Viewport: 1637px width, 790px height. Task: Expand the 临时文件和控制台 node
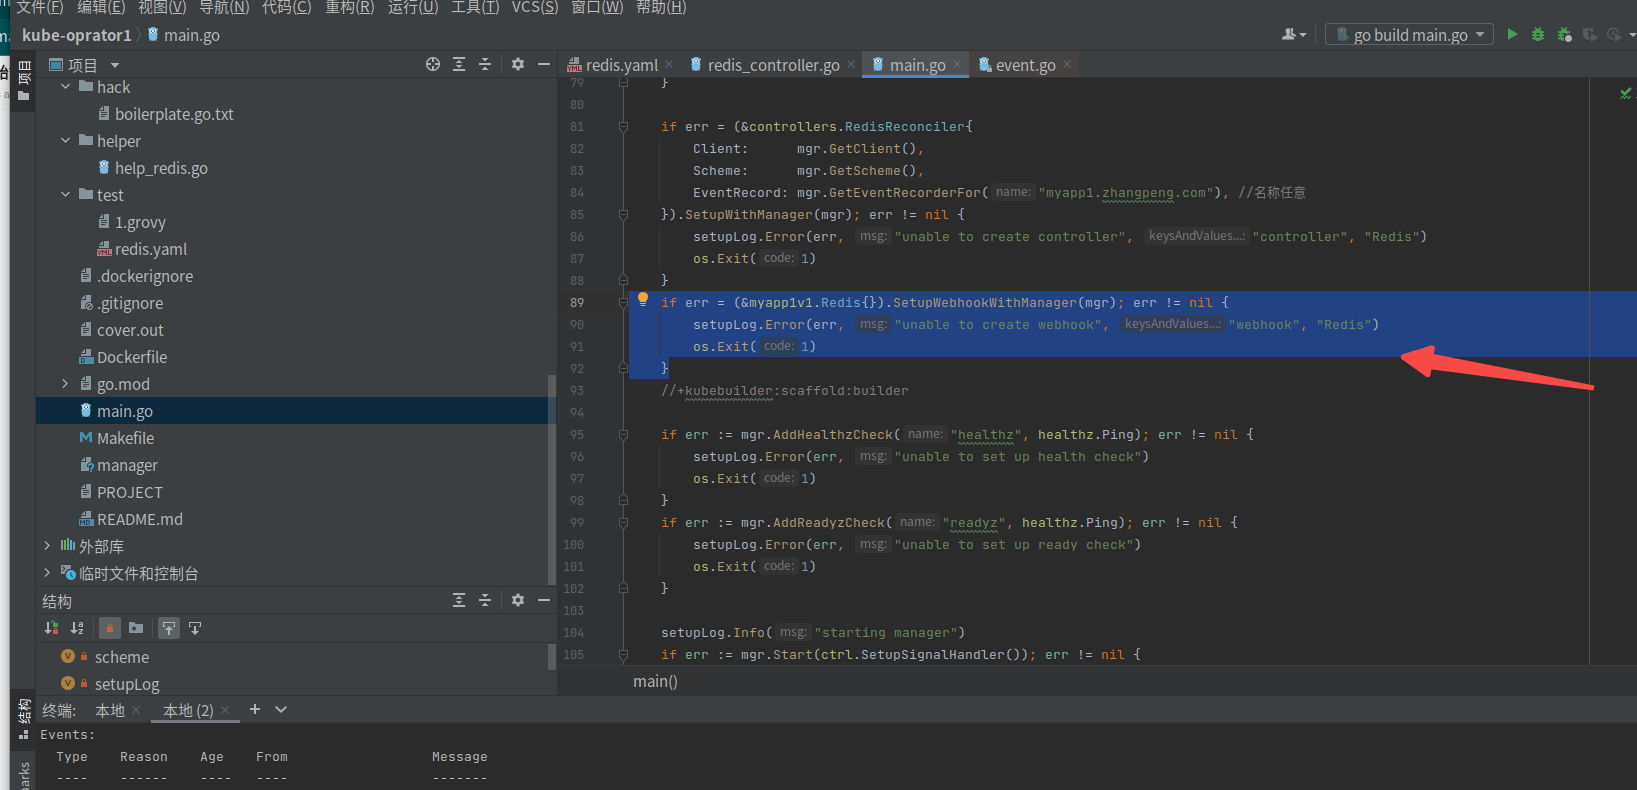pyautogui.click(x=47, y=573)
